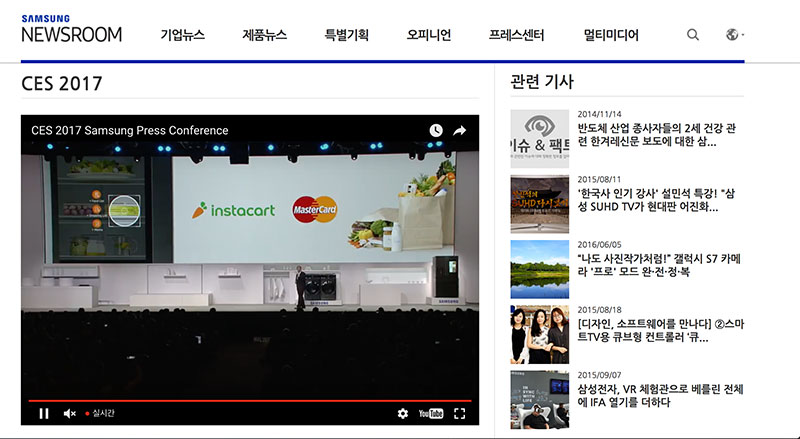
Task: Open the 이슈 & 팩트 eye thumbnail
Action: coord(540,138)
